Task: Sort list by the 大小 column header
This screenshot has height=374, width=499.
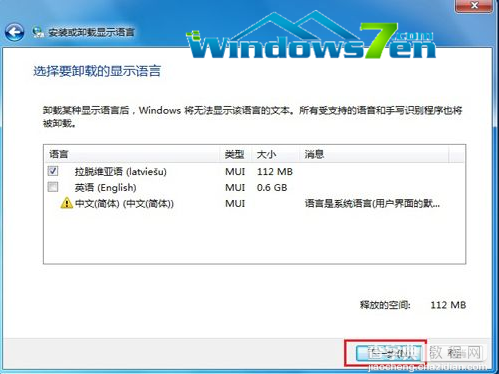Action: [276, 154]
